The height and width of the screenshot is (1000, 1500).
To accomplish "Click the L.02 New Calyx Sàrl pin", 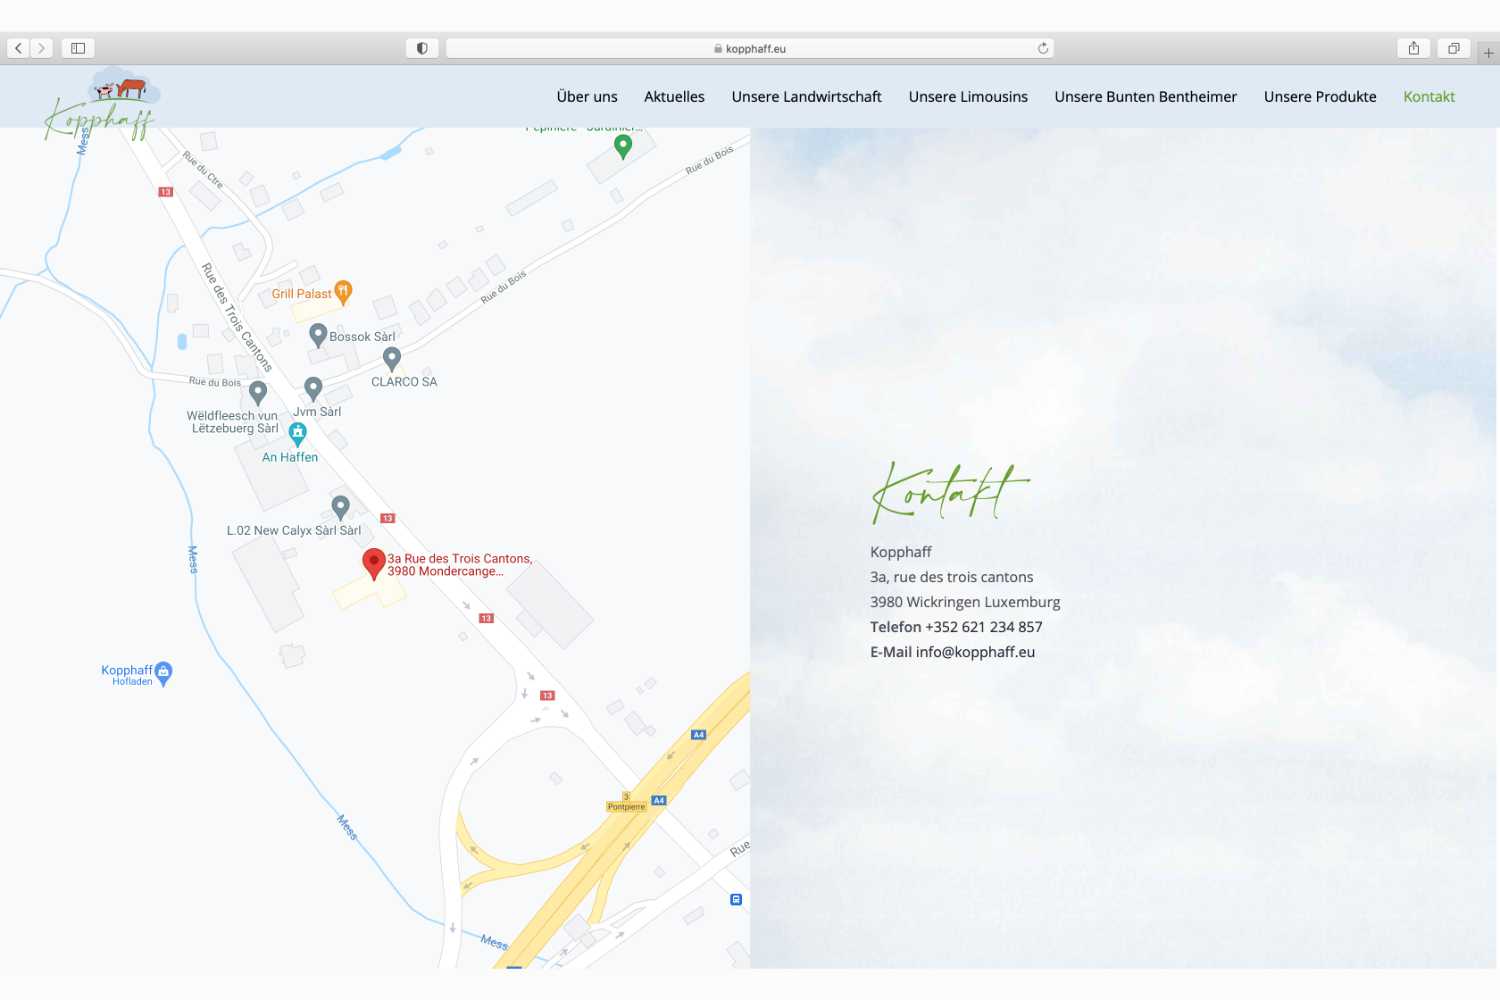I will [341, 506].
